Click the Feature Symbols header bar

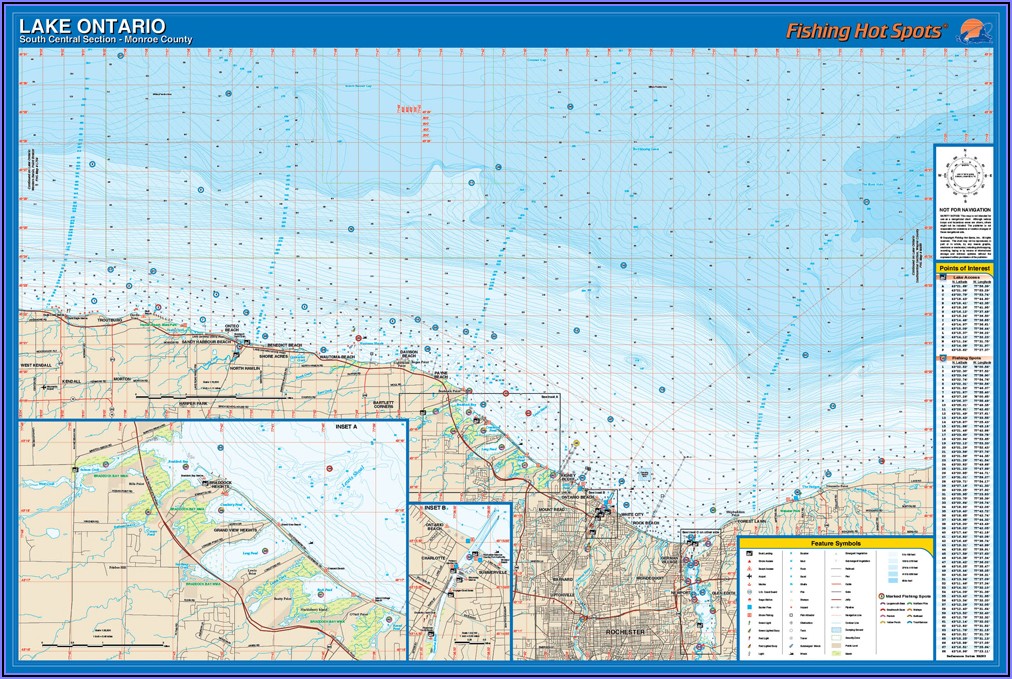pos(835,543)
